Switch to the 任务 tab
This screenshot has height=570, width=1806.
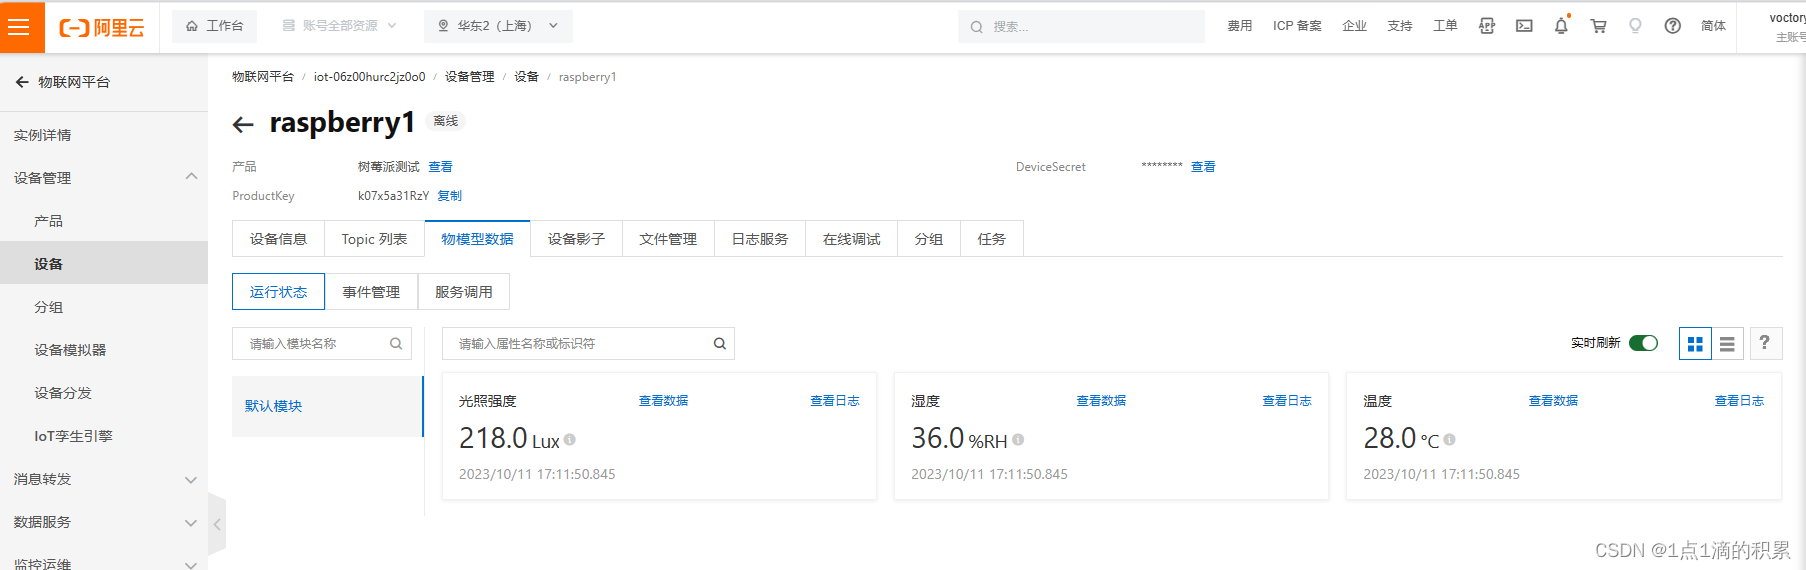coord(991,239)
